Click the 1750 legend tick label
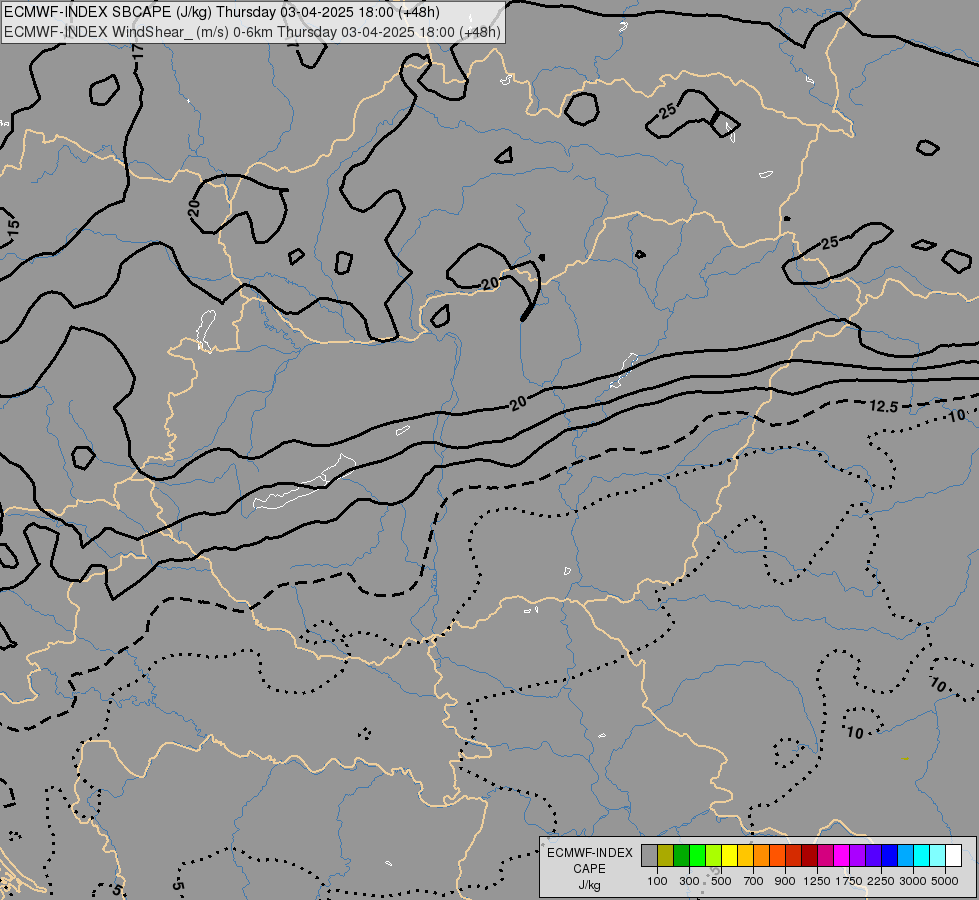979x900 pixels. point(849,881)
